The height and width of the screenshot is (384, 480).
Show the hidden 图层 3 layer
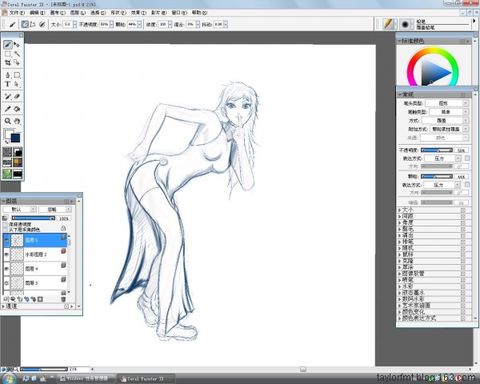coord(6,283)
